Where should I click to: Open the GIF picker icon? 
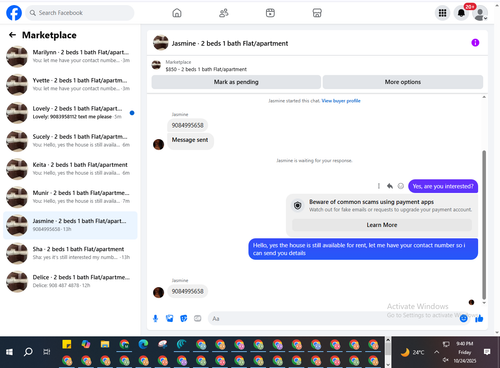click(x=198, y=318)
